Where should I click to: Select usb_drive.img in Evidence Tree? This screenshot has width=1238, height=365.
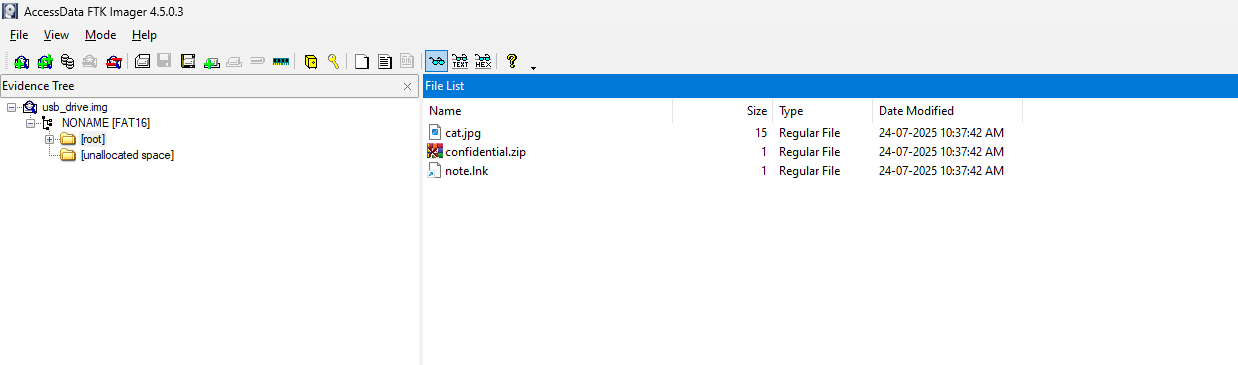coord(75,107)
